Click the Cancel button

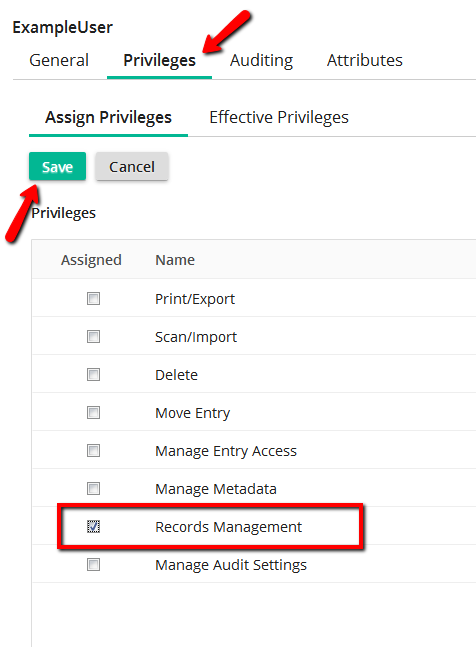click(x=132, y=166)
